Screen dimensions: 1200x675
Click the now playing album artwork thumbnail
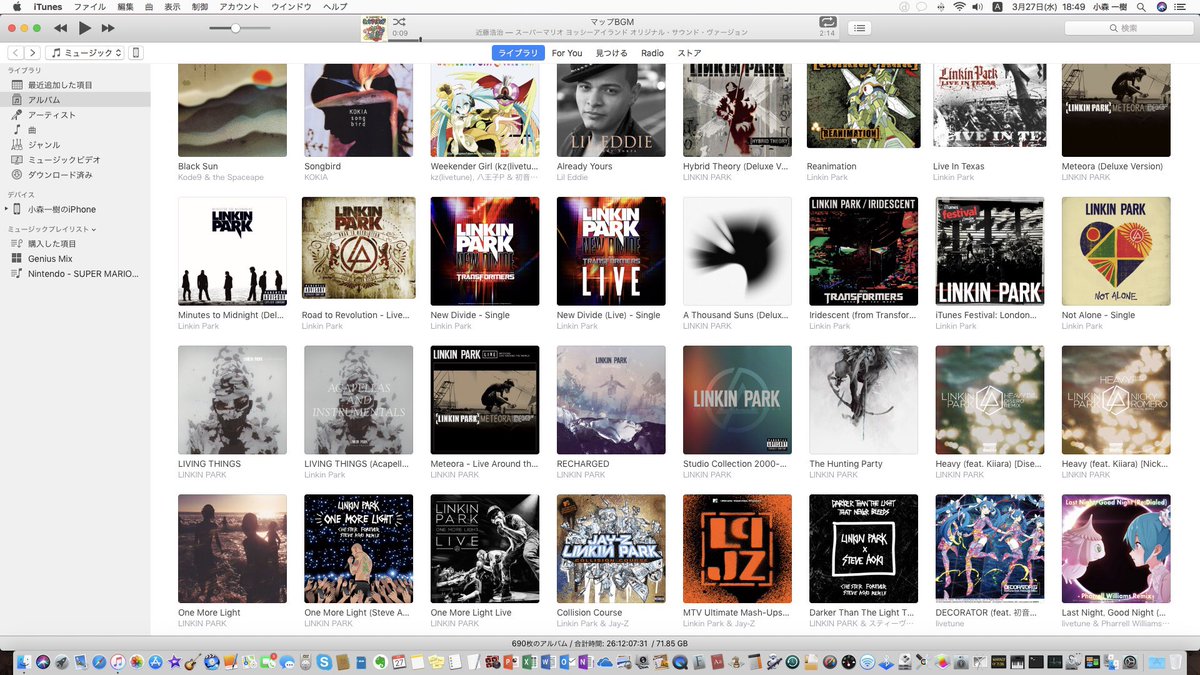(374, 28)
